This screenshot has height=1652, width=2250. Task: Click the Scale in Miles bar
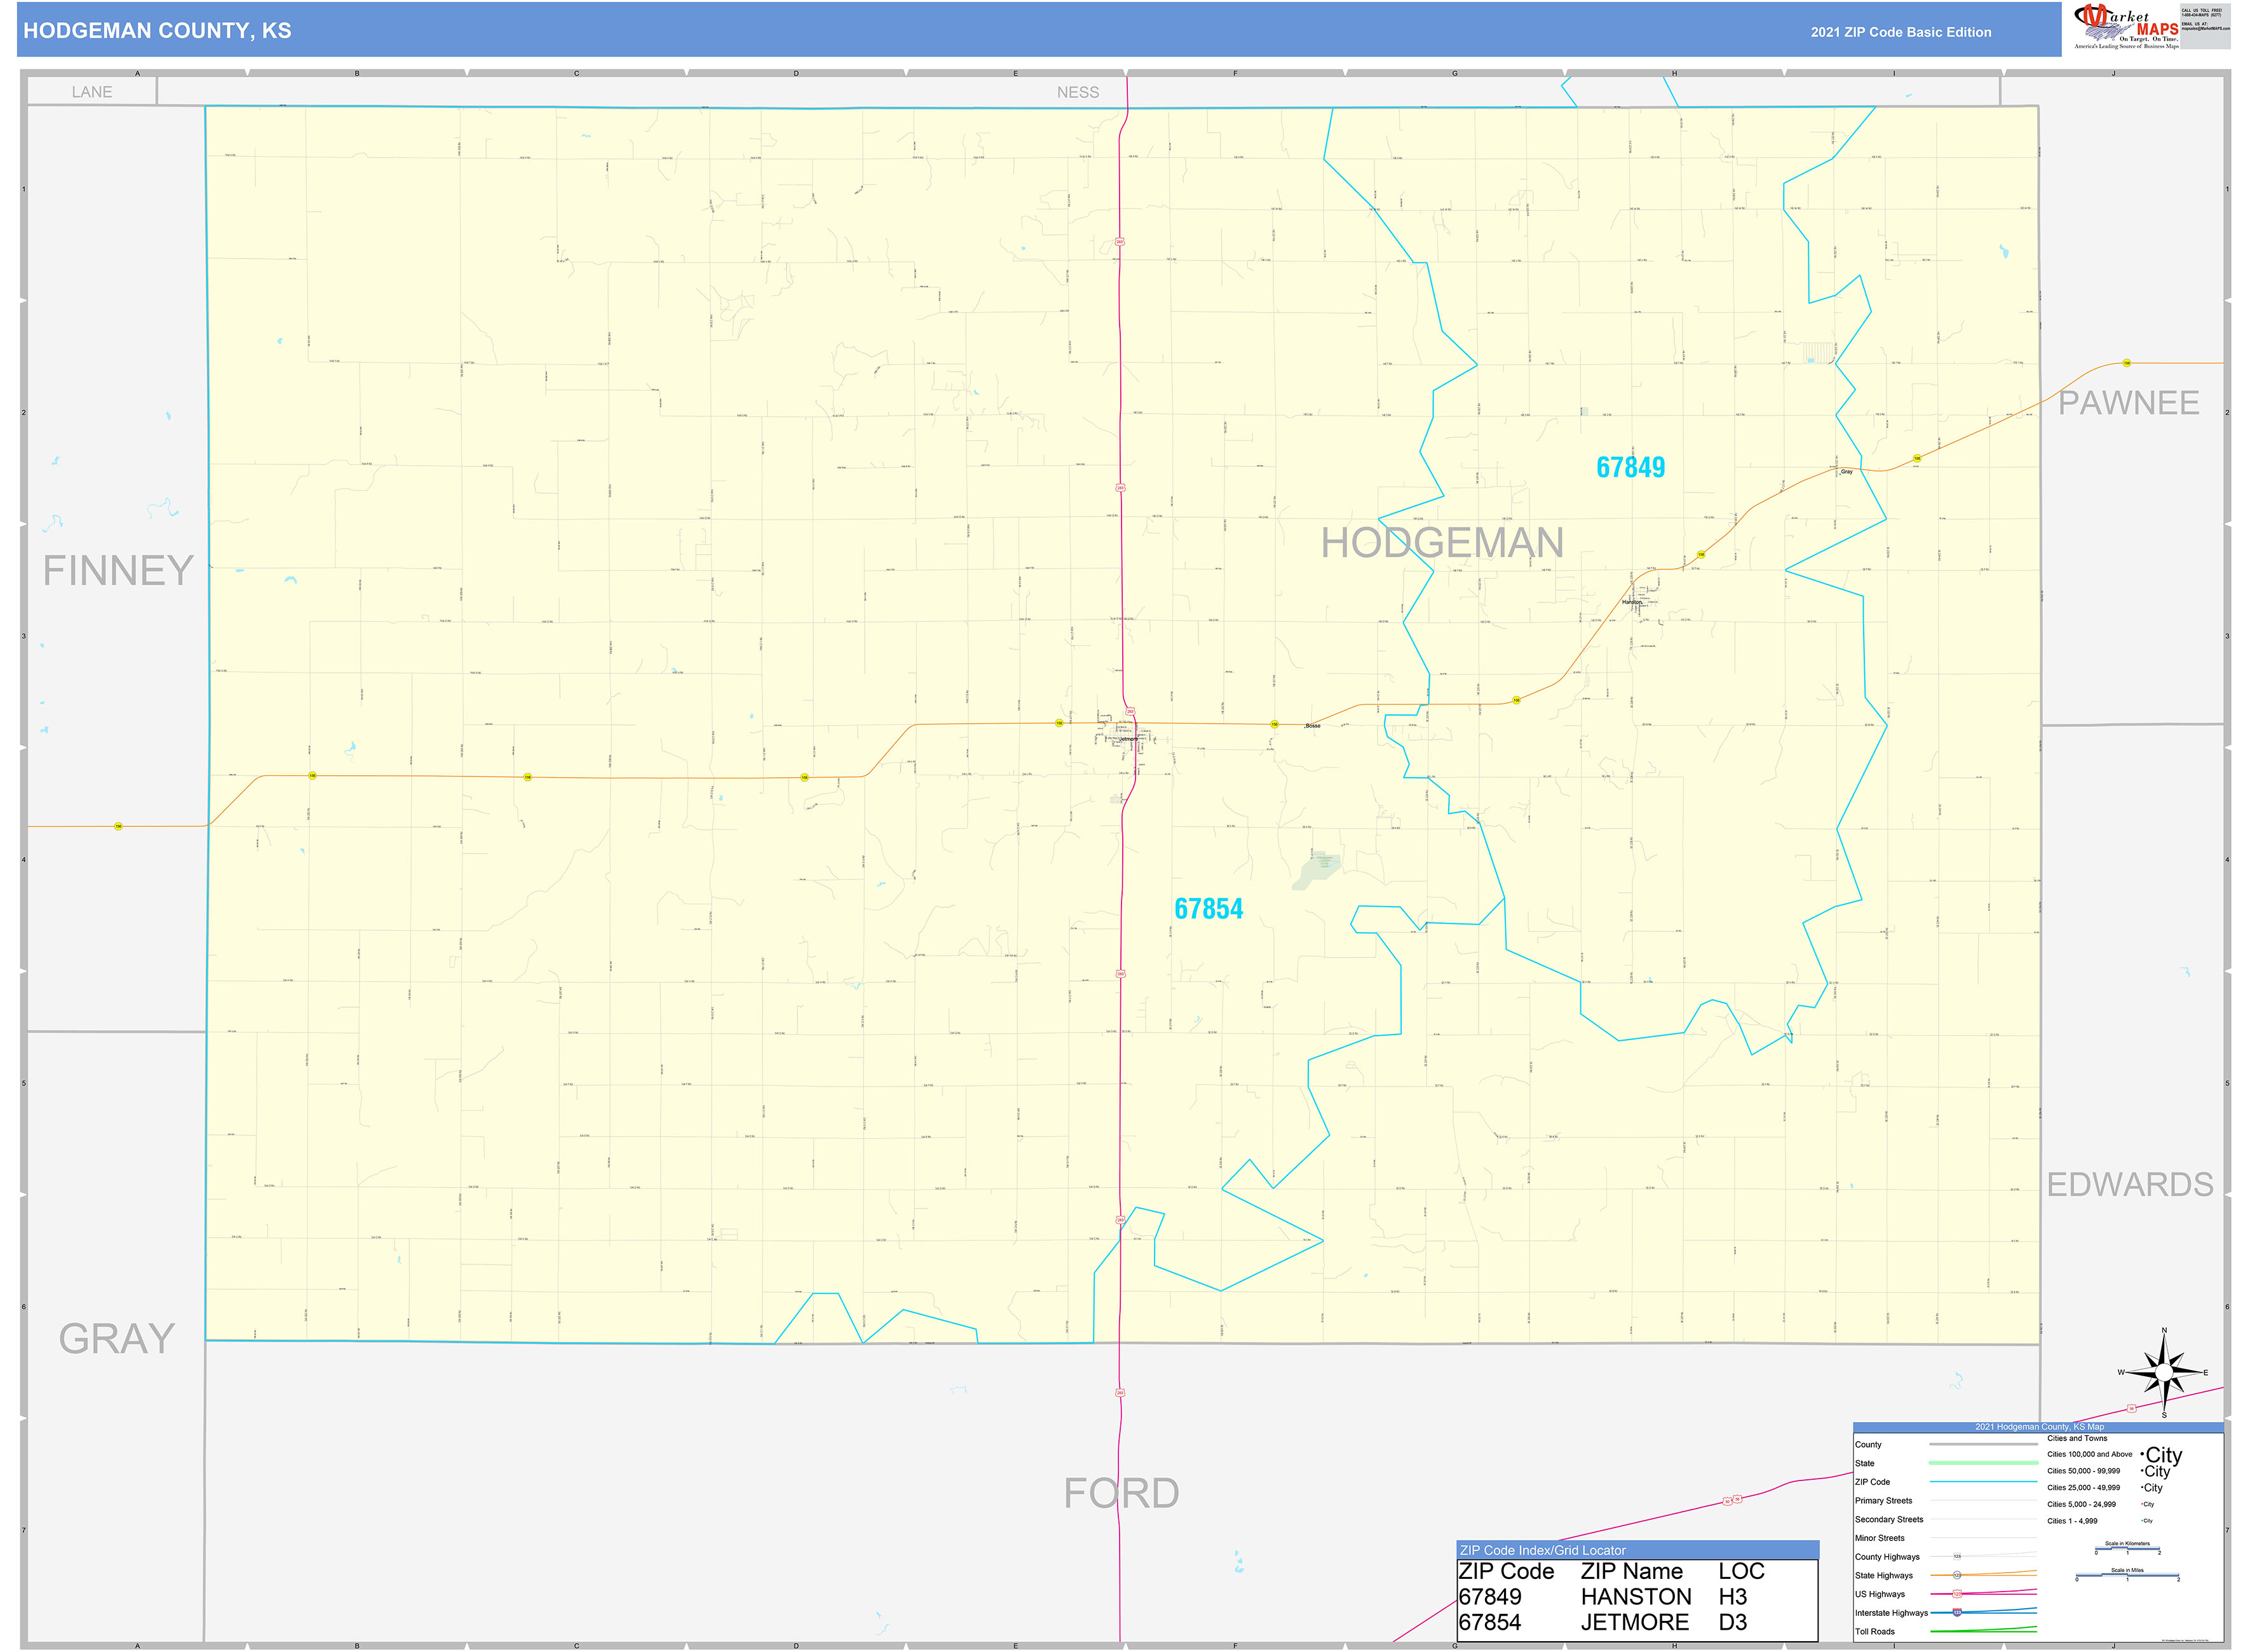2127,1576
